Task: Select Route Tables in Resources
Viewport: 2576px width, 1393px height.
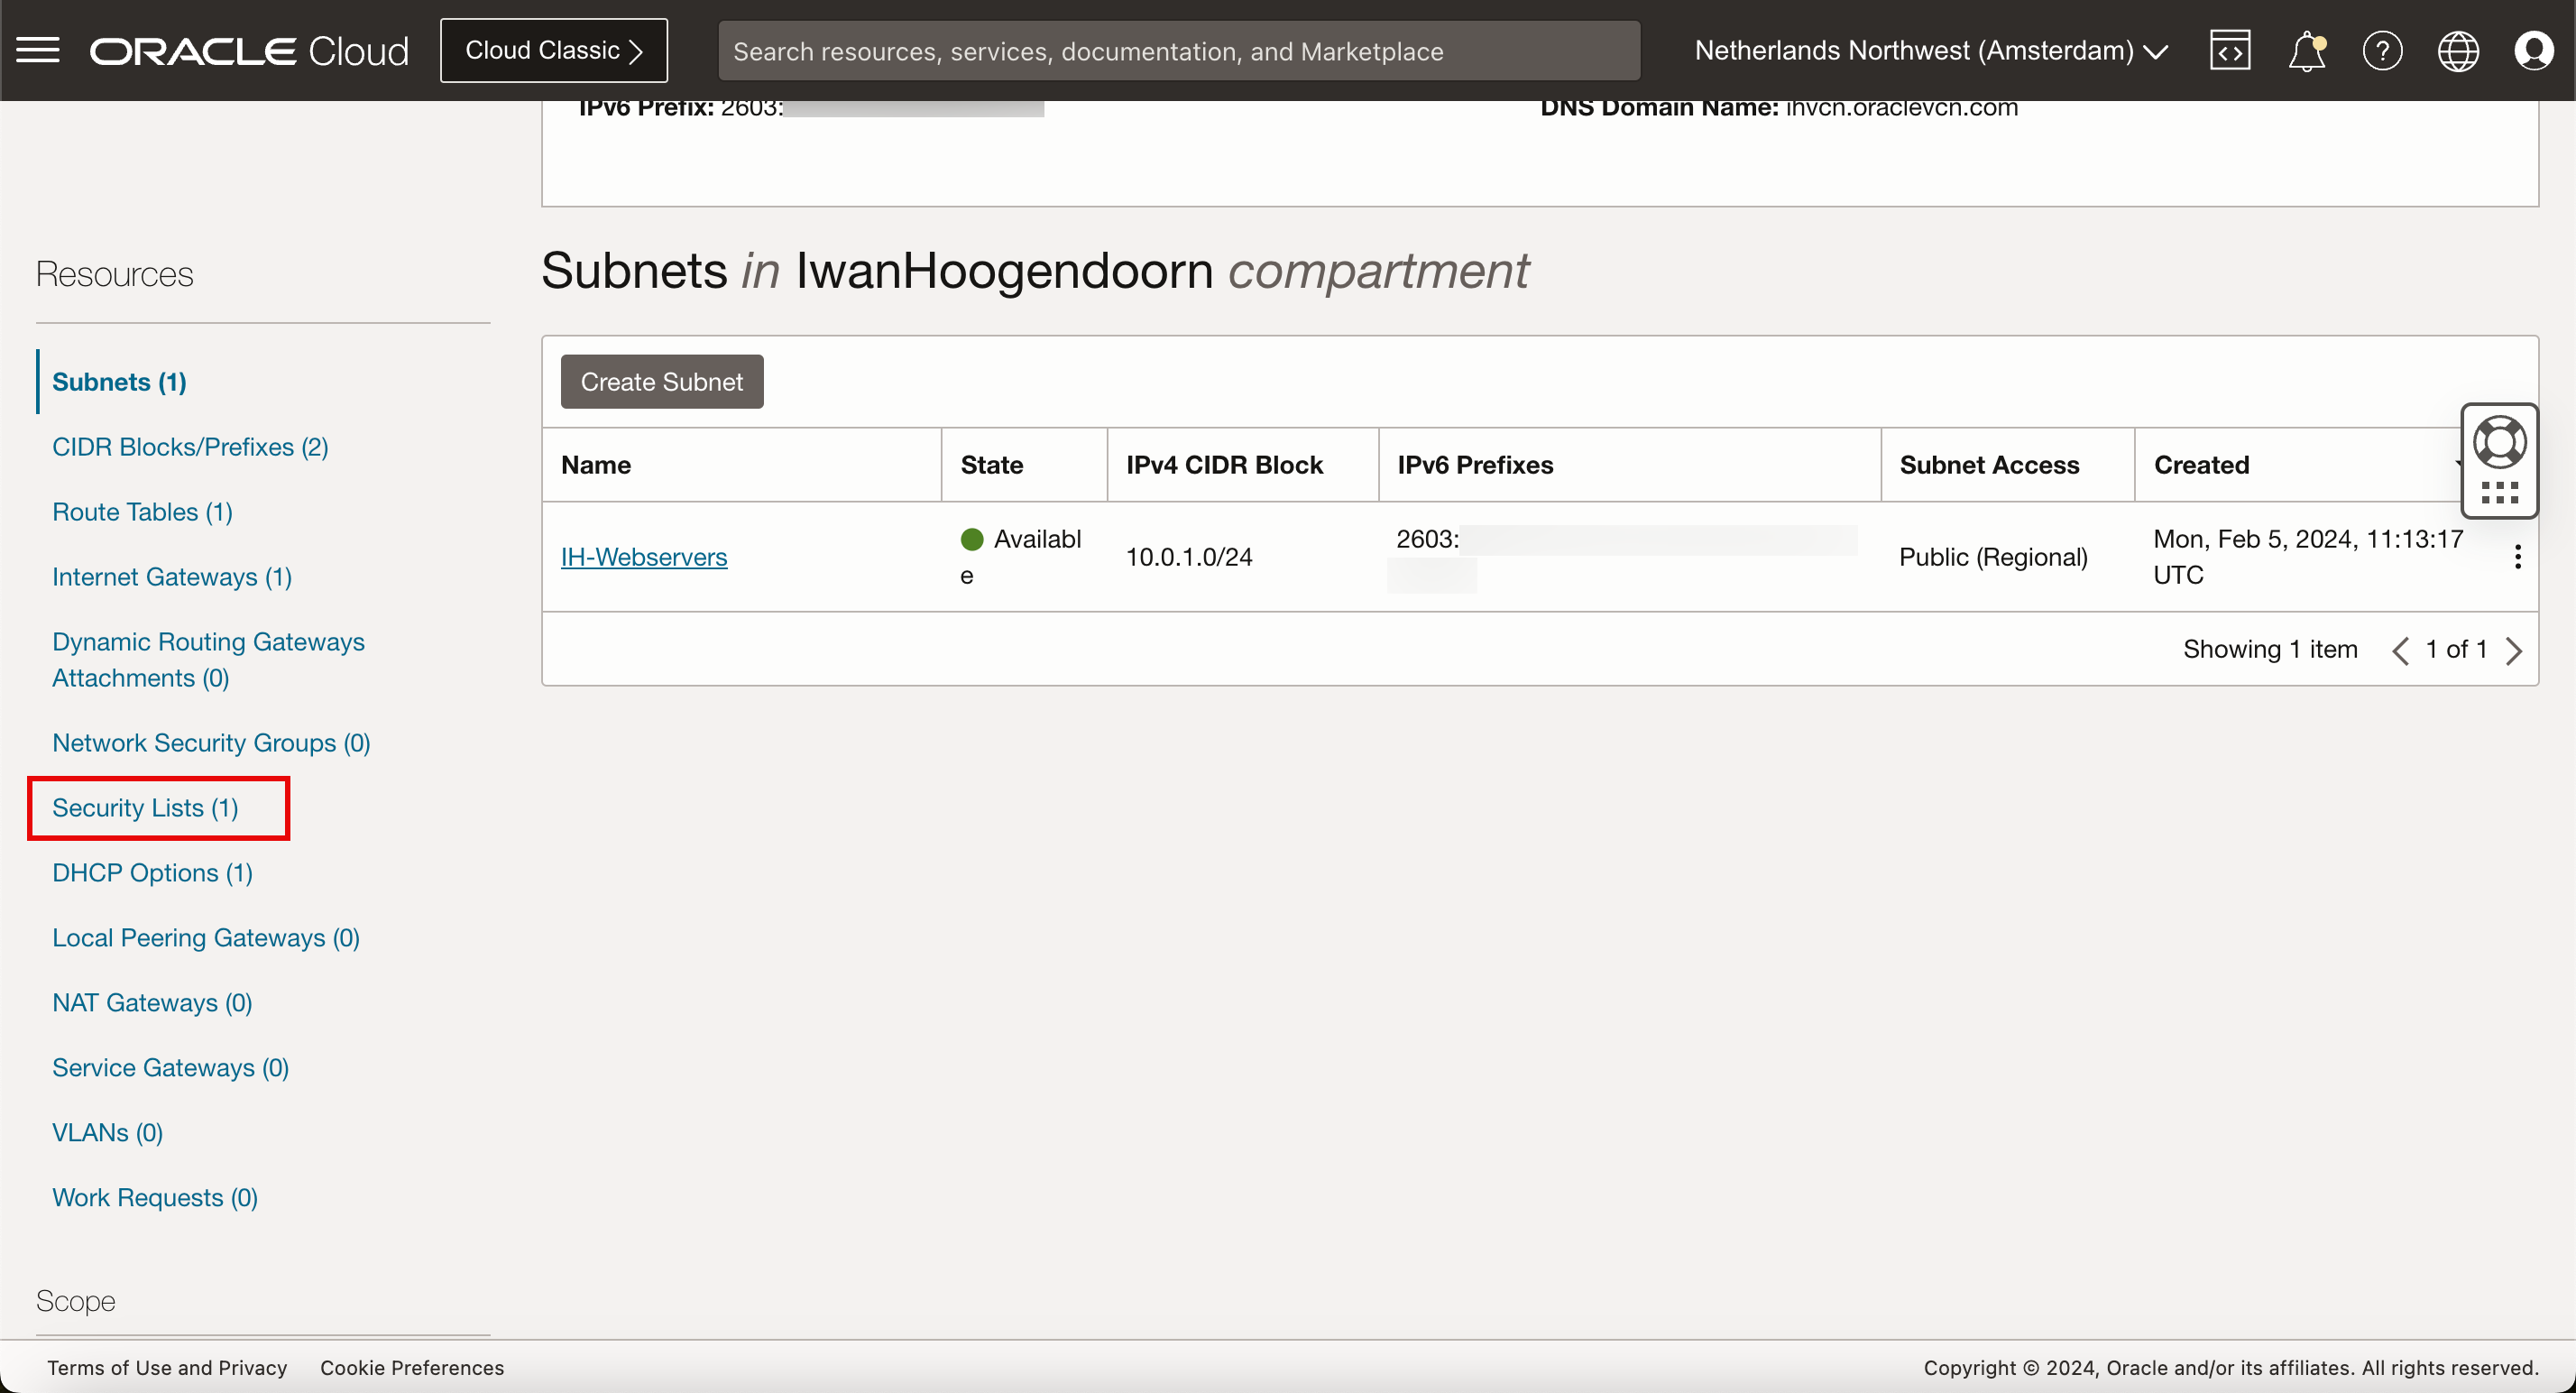Action: coord(142,512)
